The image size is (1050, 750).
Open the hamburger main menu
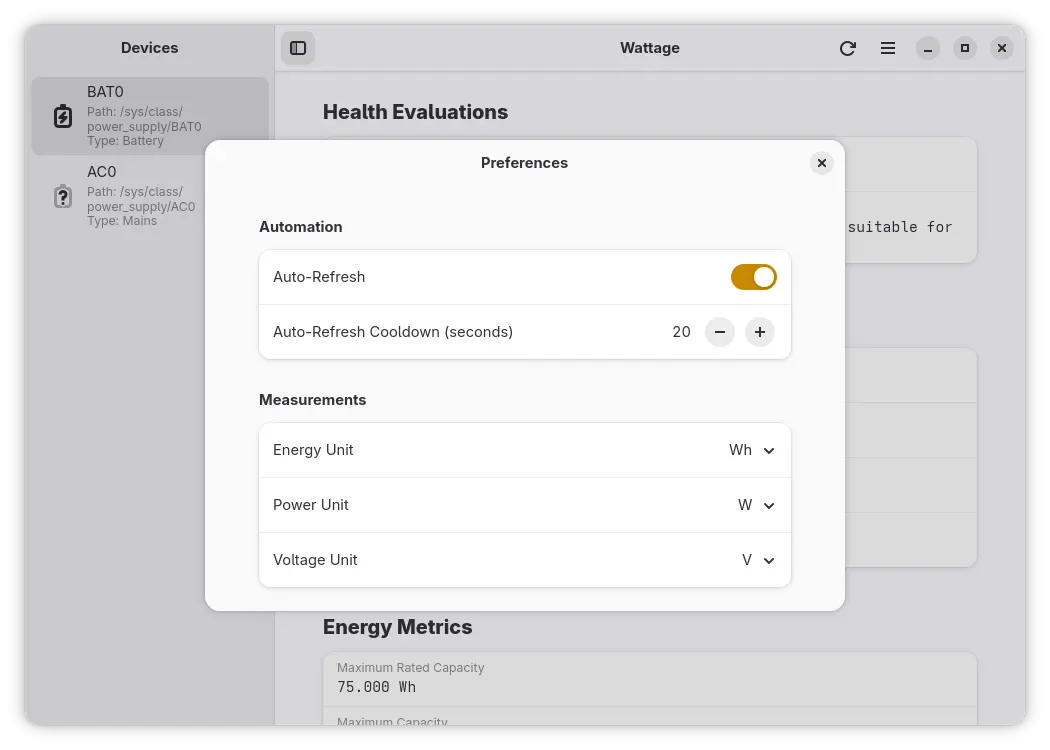(888, 48)
